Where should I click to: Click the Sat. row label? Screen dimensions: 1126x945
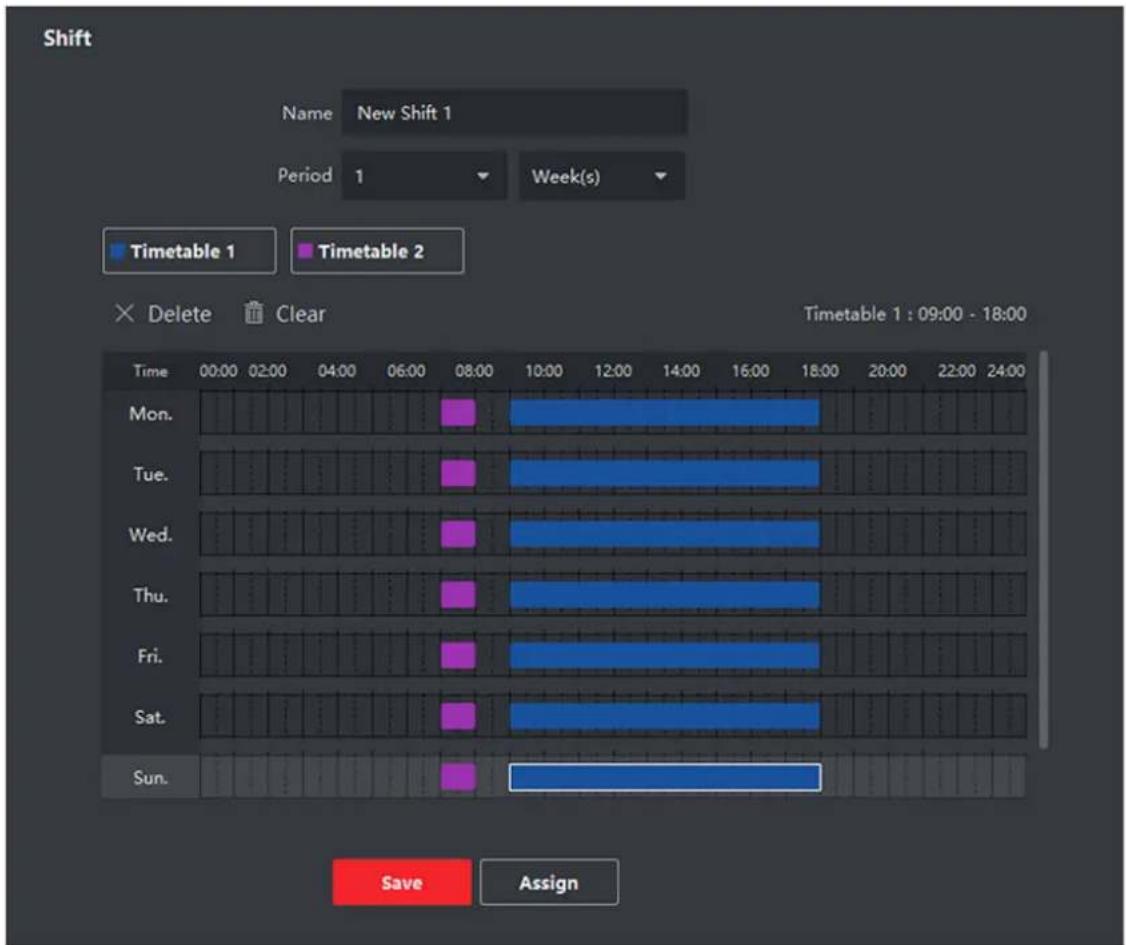150,717
